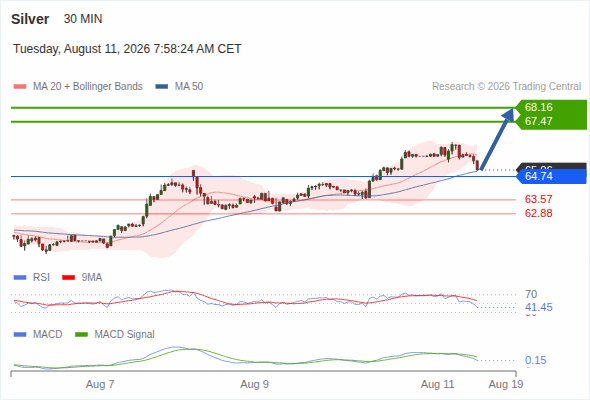The width and height of the screenshot is (590, 400).
Task: Click the MACD current value 0.15
Action: 535,360
